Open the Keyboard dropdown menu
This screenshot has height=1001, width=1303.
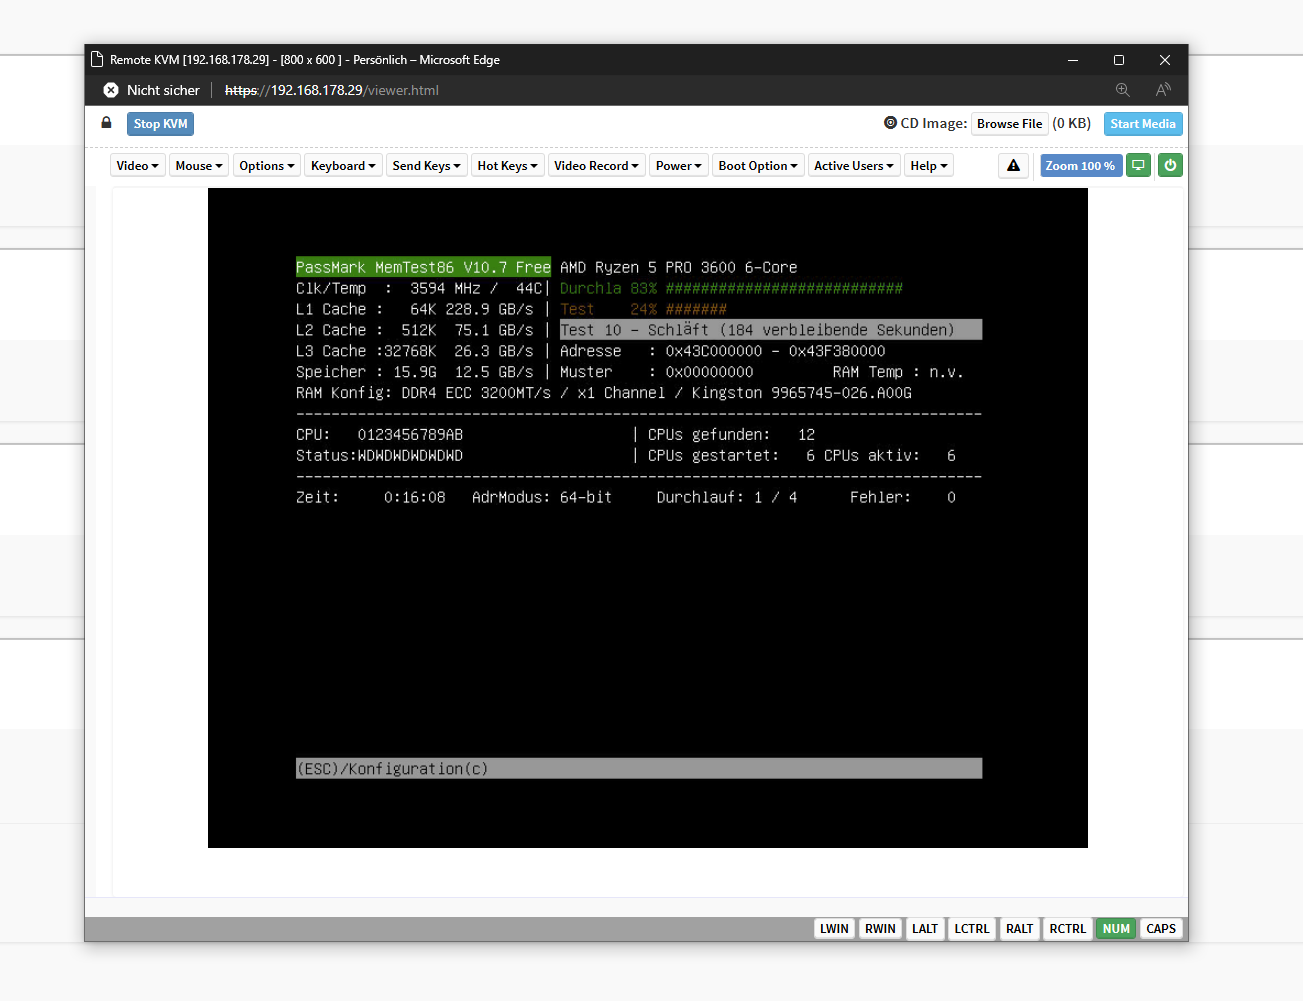click(343, 166)
